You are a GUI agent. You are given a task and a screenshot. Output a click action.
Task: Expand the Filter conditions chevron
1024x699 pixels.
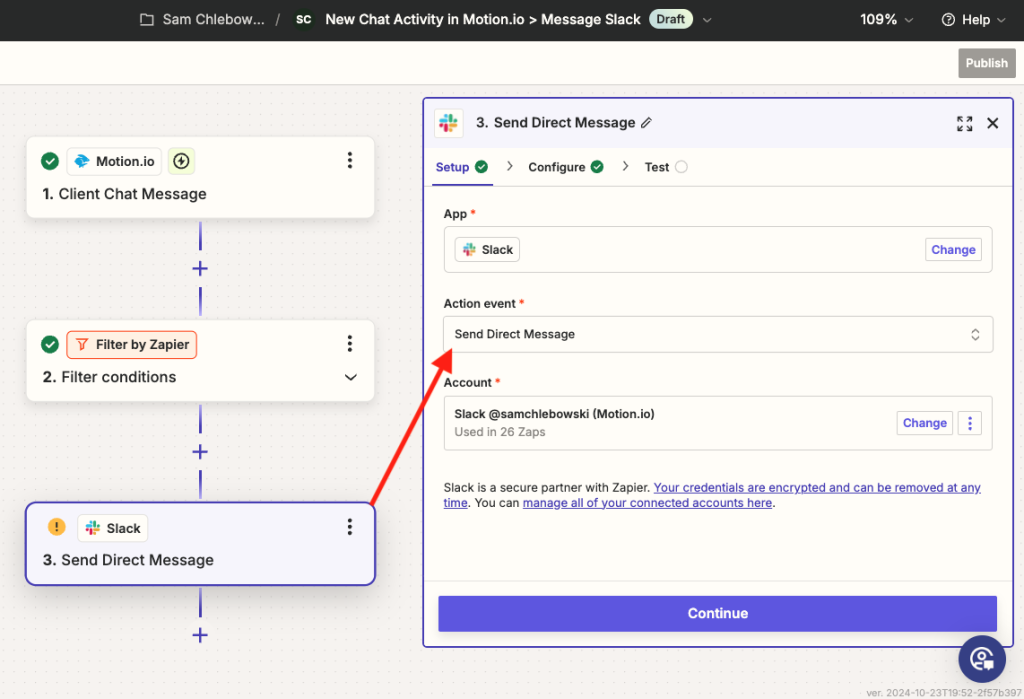[x=351, y=378]
